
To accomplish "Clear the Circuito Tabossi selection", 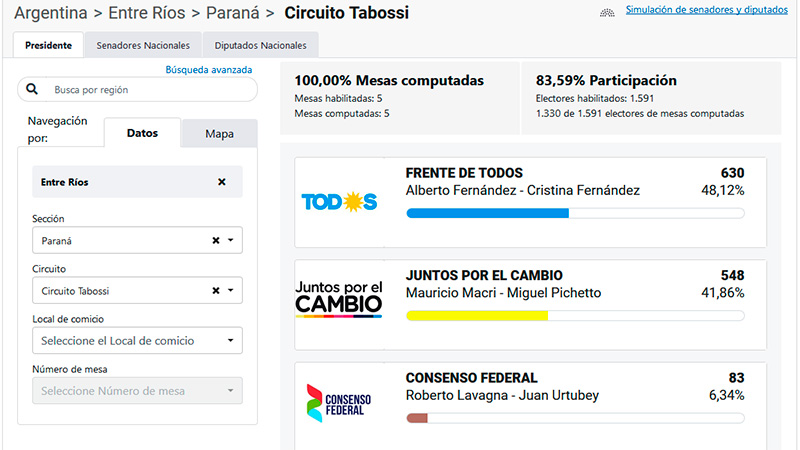I will click(216, 290).
